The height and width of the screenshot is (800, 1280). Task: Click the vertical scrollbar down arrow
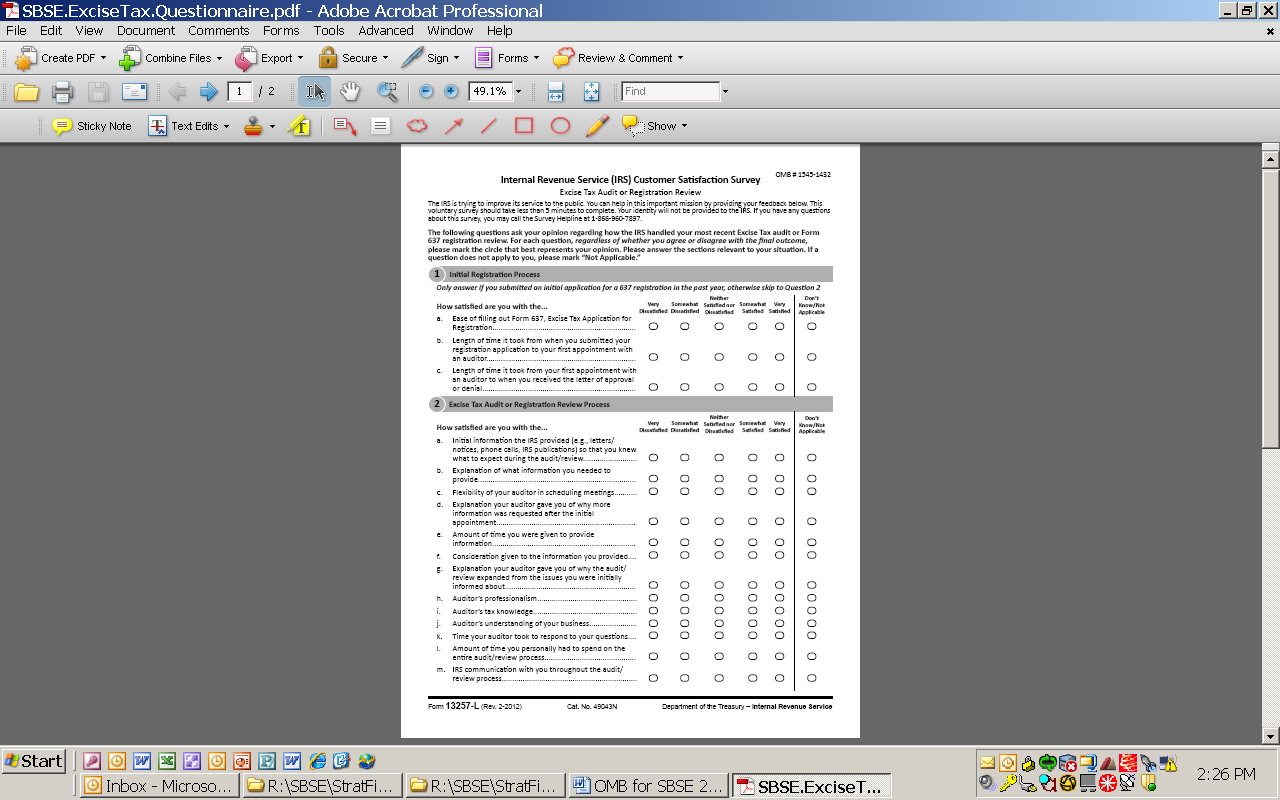pos(1271,736)
